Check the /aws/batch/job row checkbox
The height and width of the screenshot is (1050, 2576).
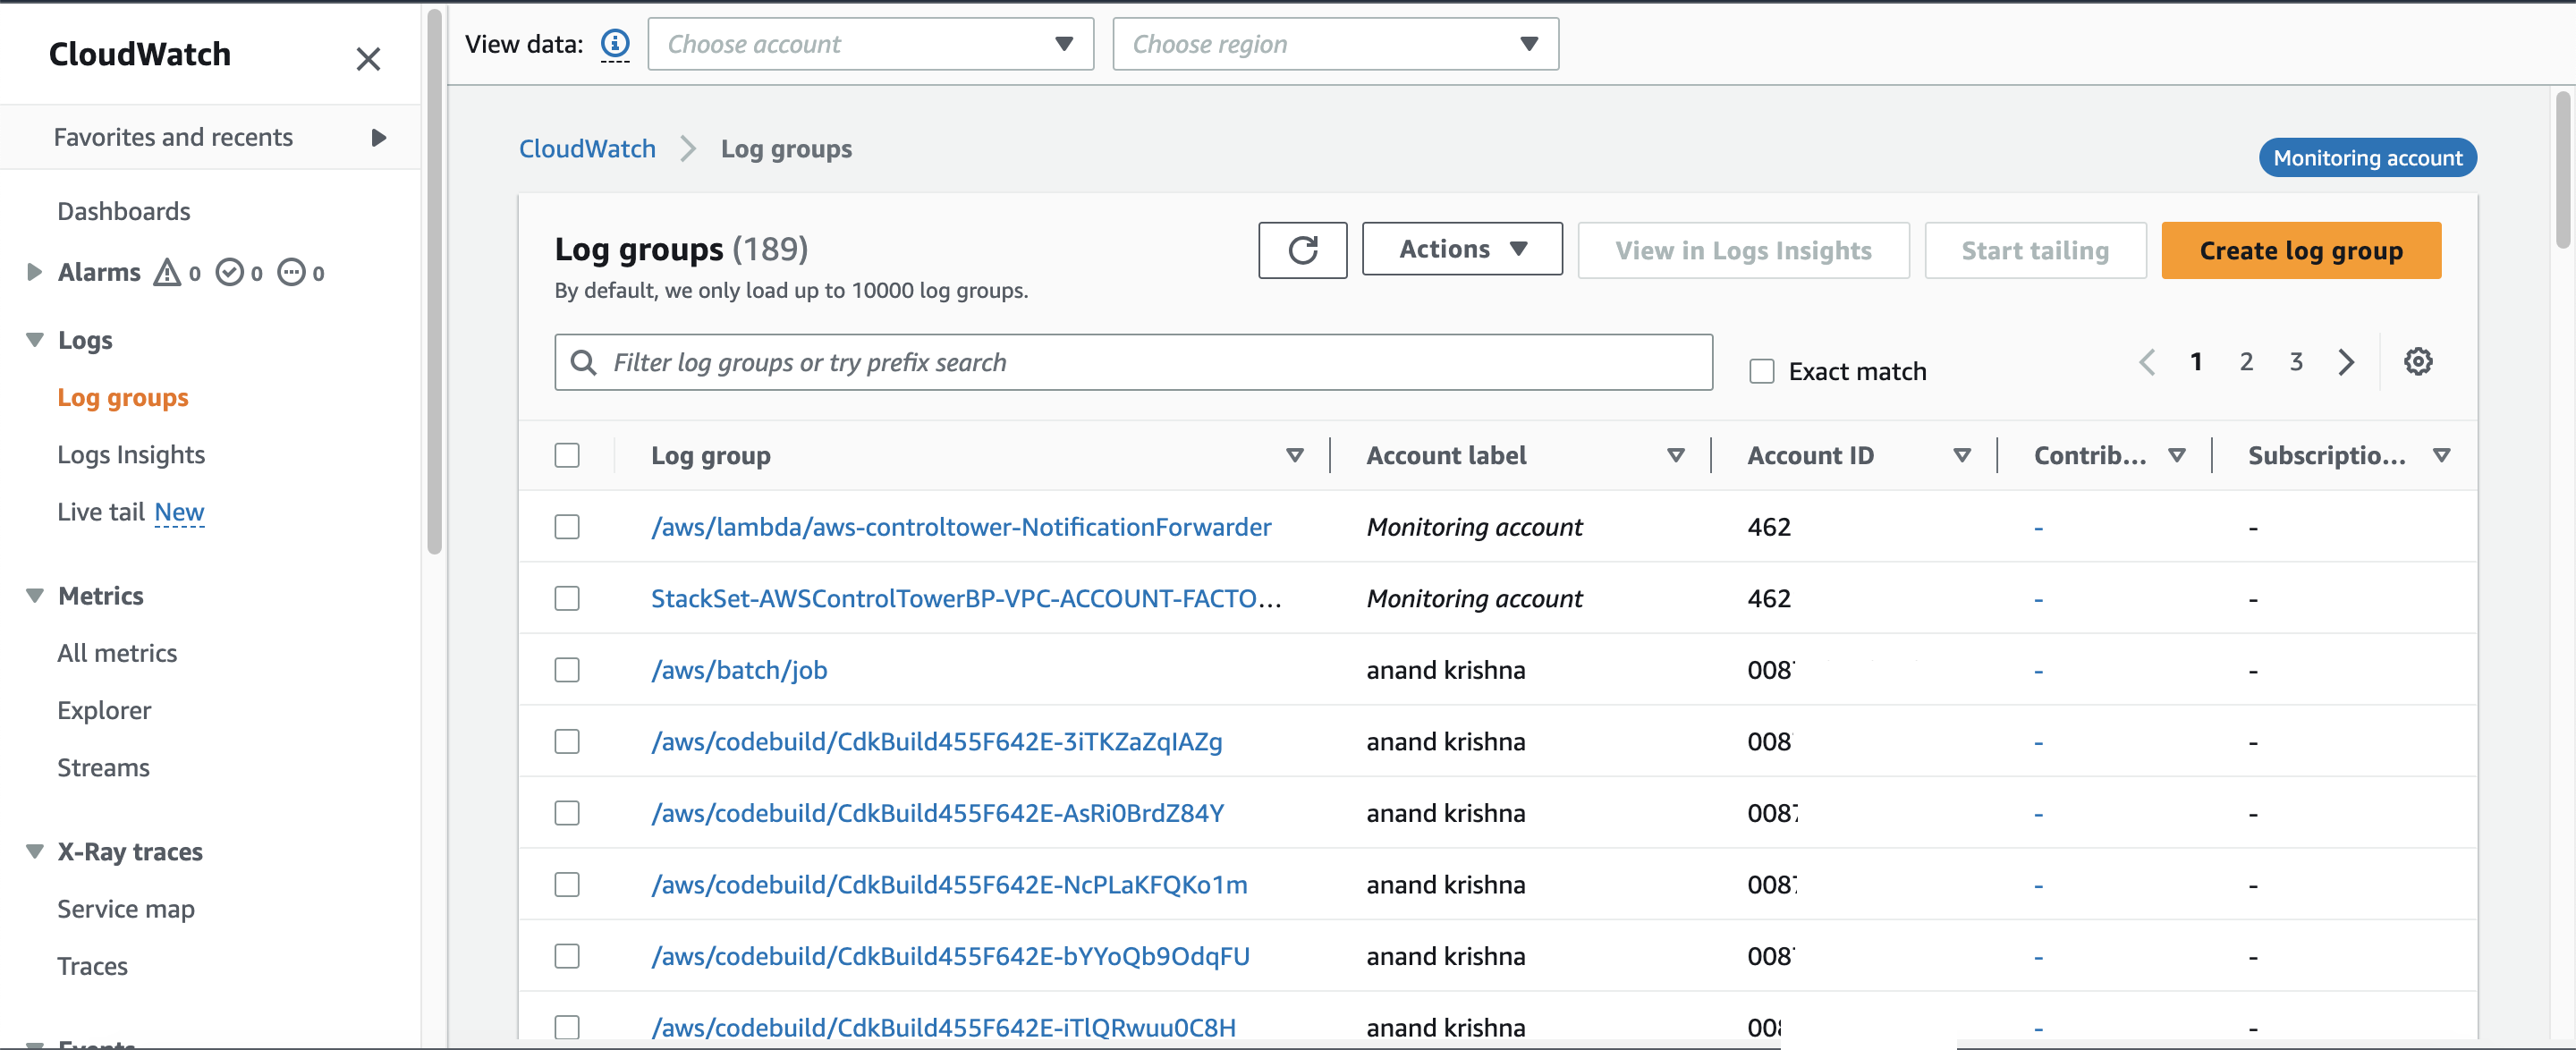(567, 669)
